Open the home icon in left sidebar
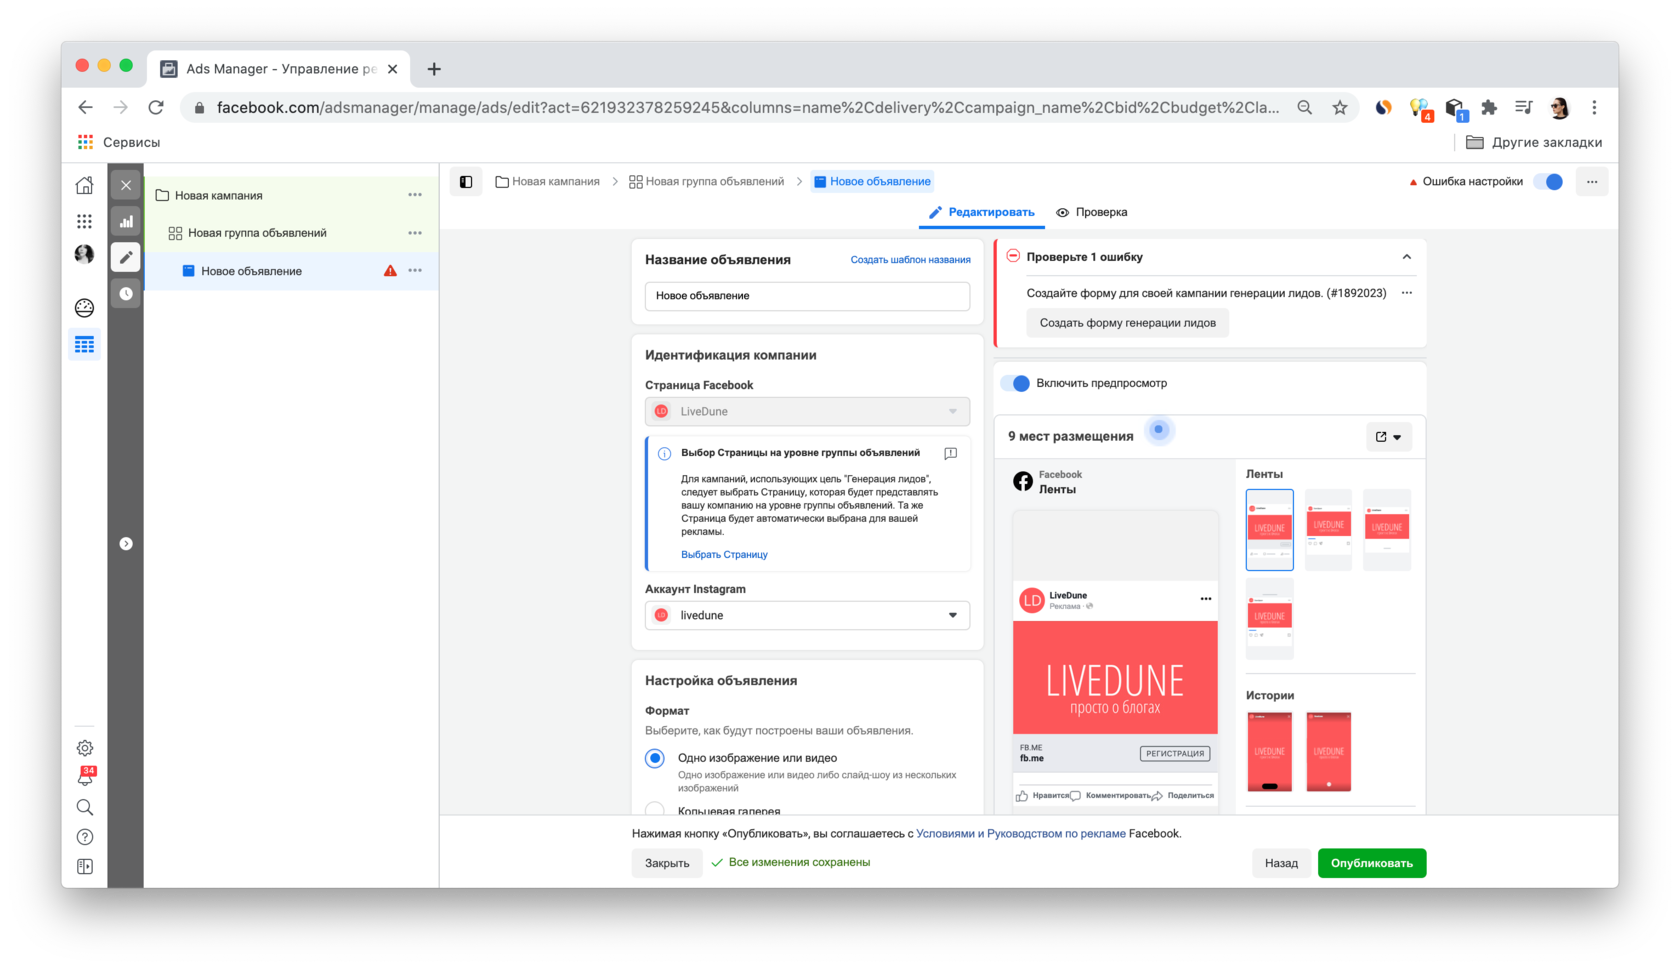 click(x=85, y=185)
